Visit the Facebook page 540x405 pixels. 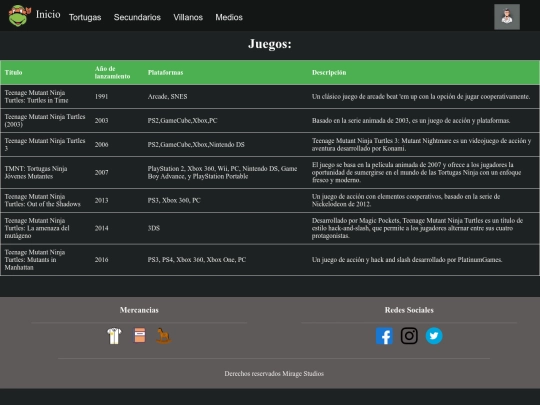pyautogui.click(x=384, y=336)
